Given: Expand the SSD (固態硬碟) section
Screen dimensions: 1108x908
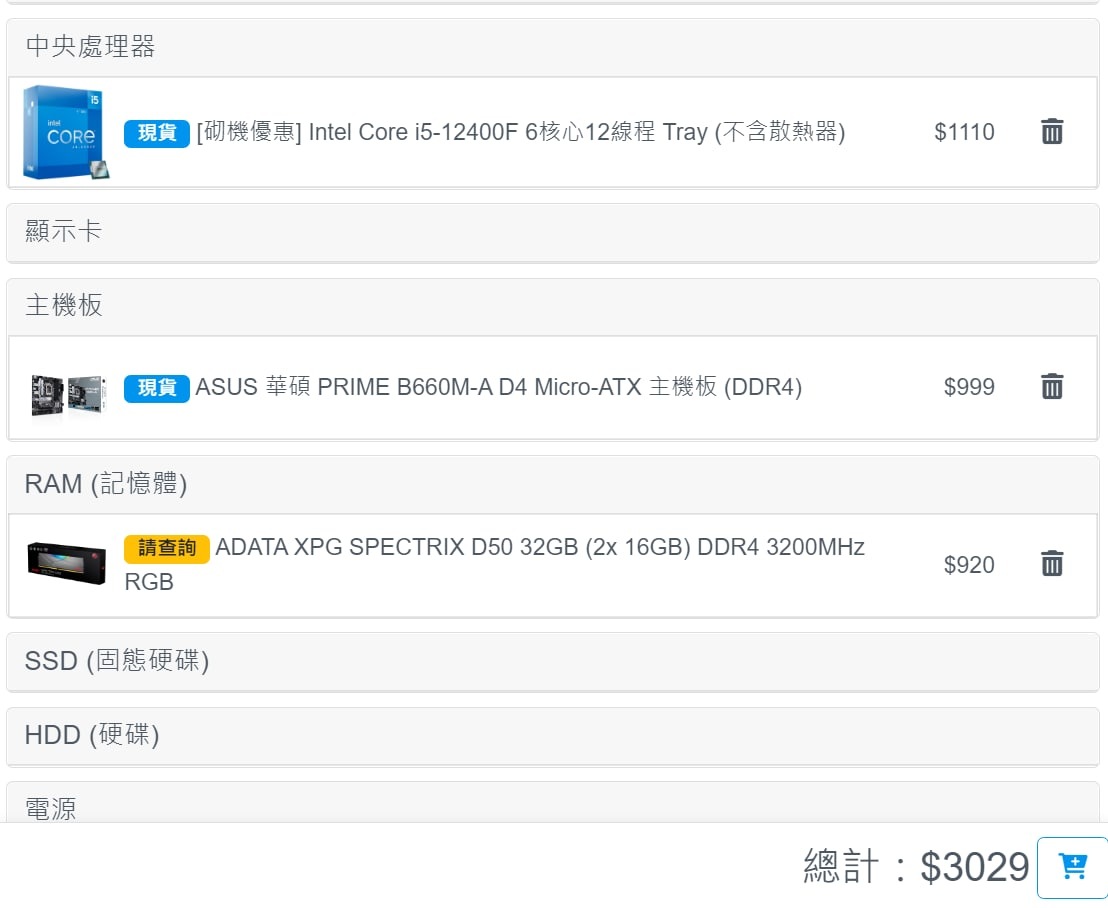Looking at the screenshot, I should [x=553, y=661].
